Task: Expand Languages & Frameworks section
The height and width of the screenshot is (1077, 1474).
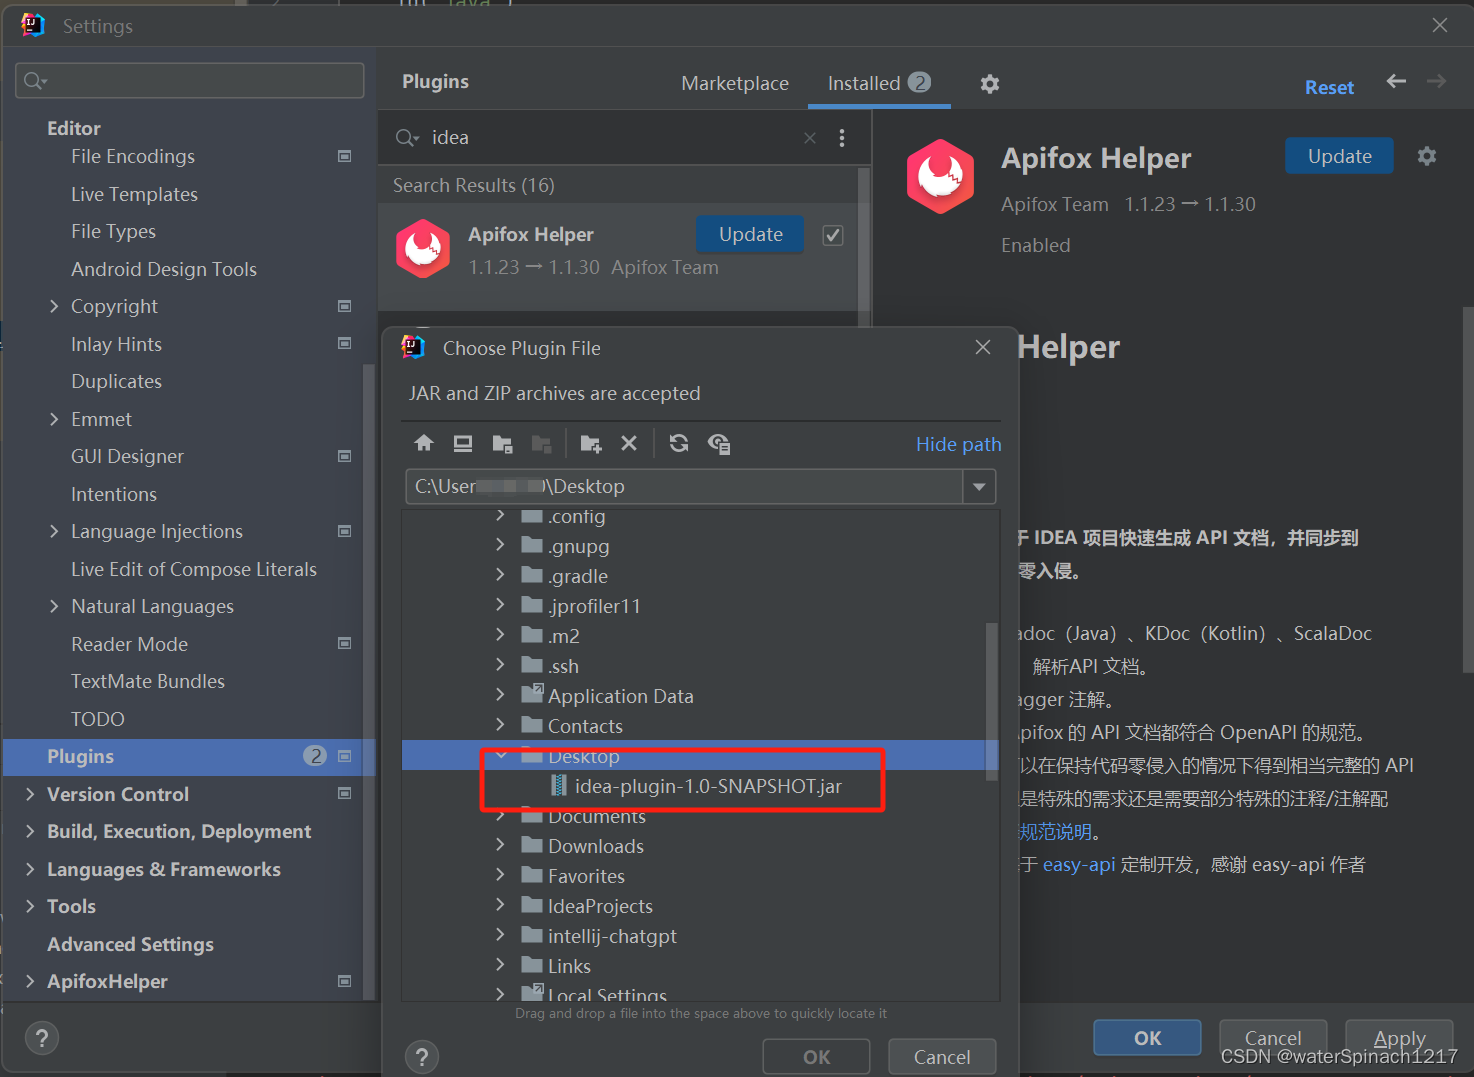Action: (30, 869)
